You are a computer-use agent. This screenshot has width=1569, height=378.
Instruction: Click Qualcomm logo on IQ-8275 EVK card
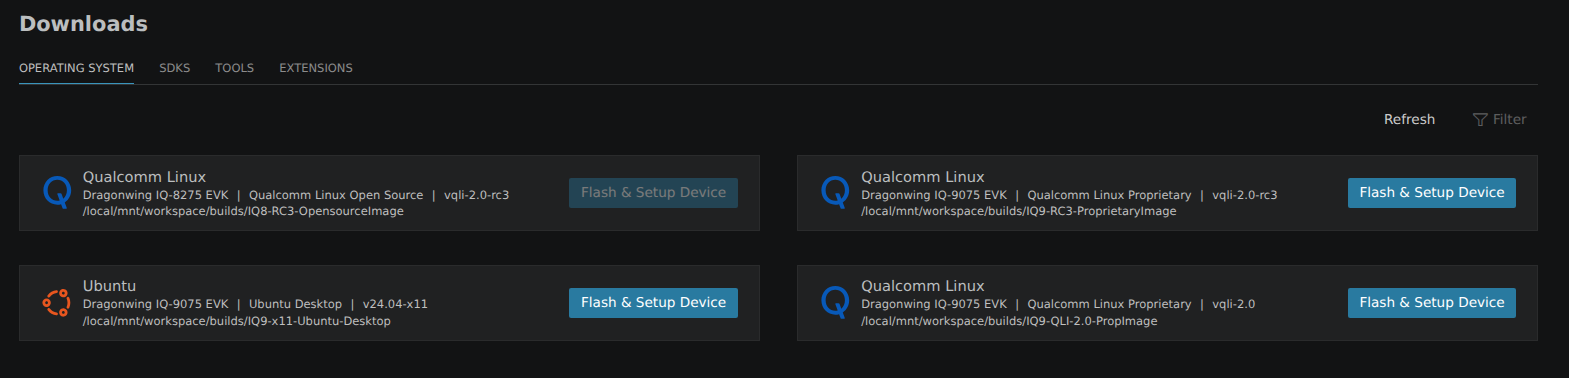tap(57, 192)
